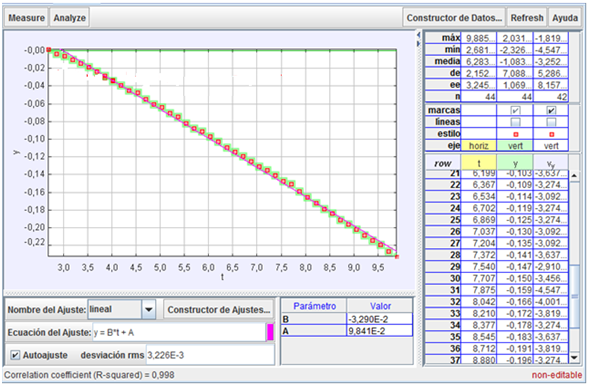Open the Nombre del Ajuste dropdown arrow
This screenshot has height=387, width=590.
[149, 310]
